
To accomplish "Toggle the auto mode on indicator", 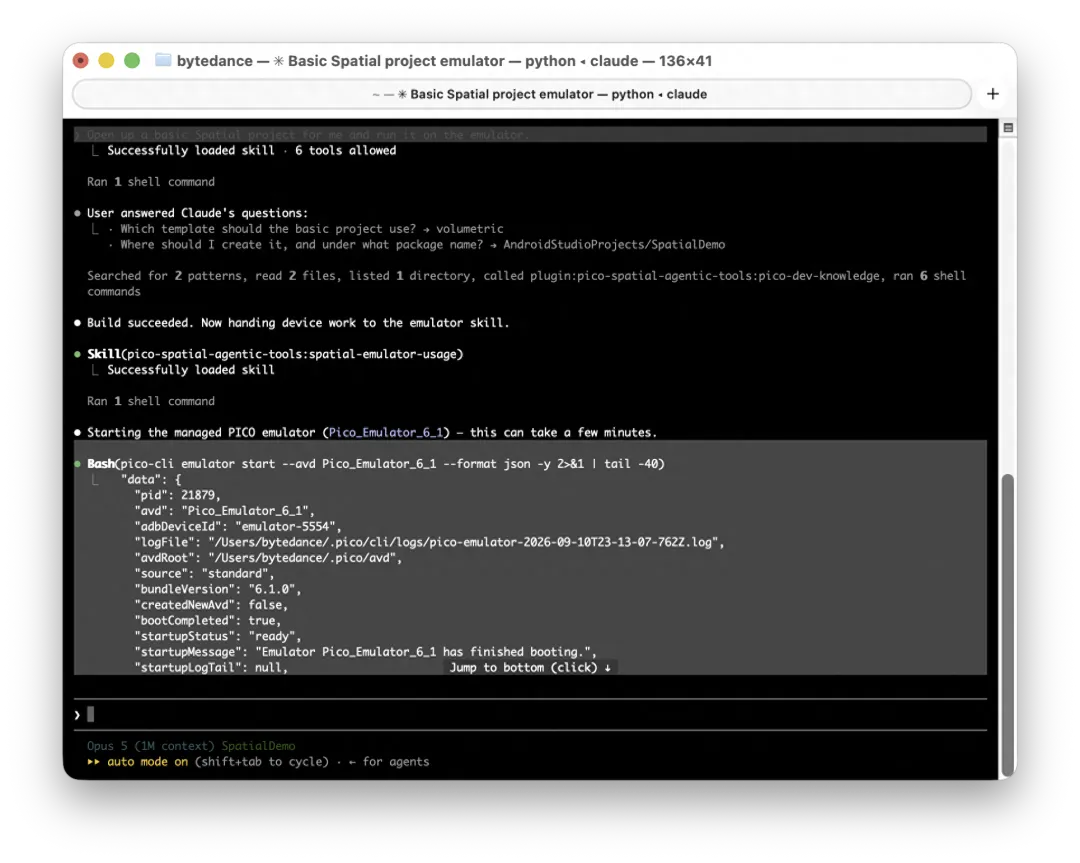I will pyautogui.click(x=147, y=762).
